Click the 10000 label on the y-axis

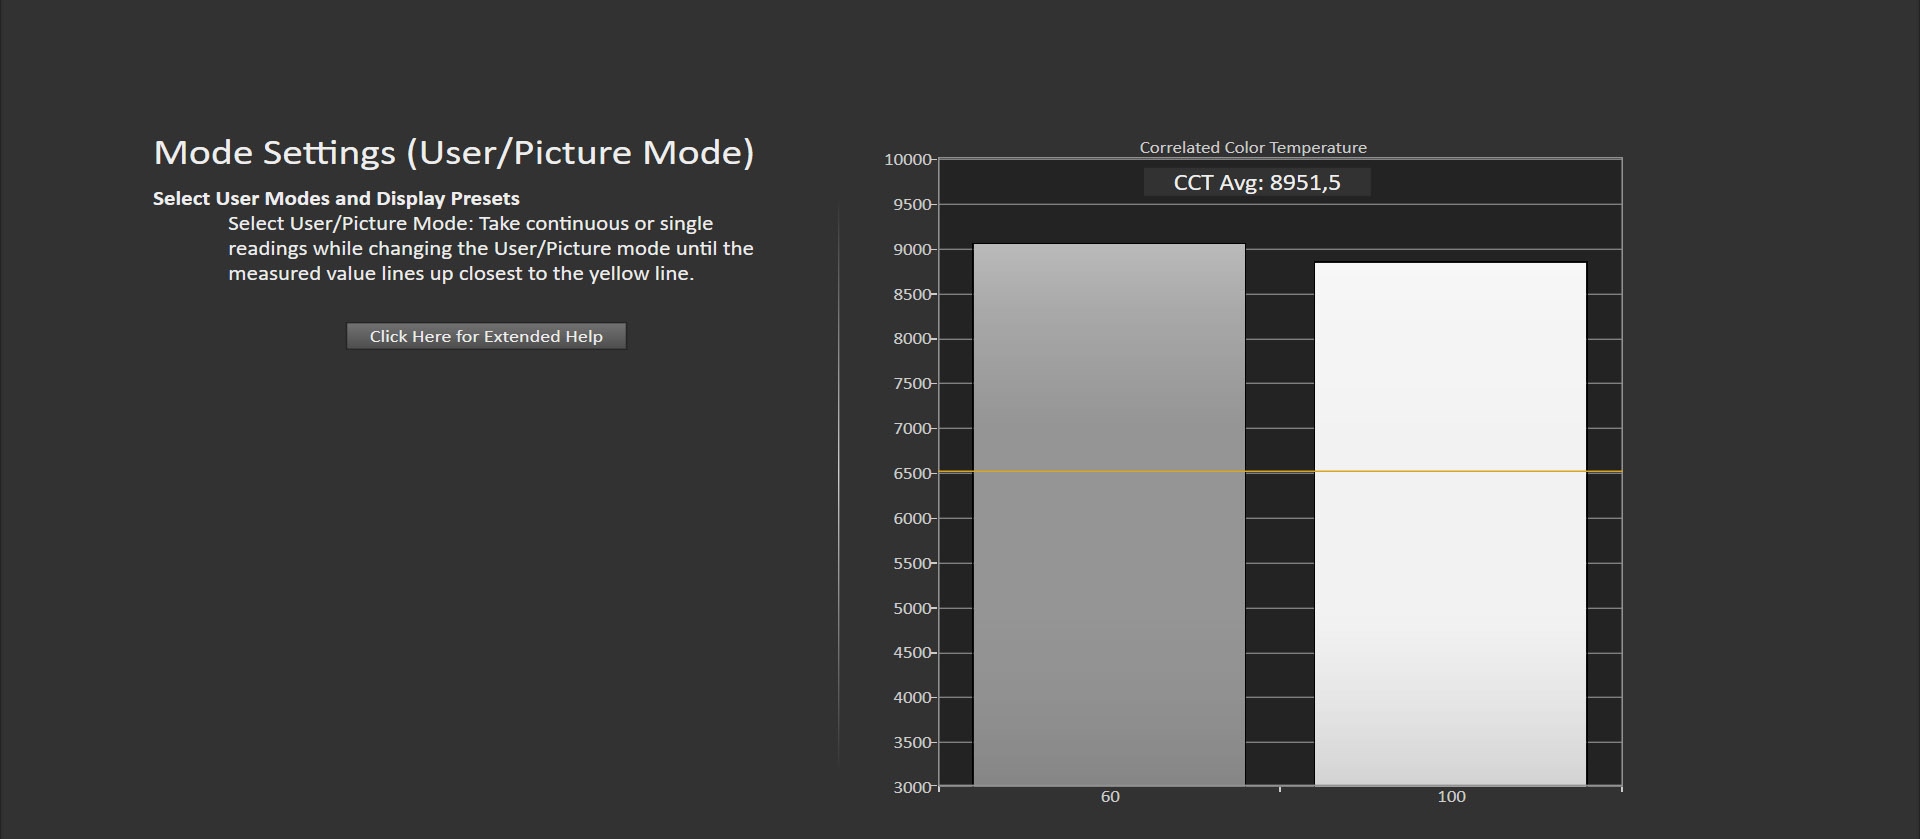(x=908, y=160)
